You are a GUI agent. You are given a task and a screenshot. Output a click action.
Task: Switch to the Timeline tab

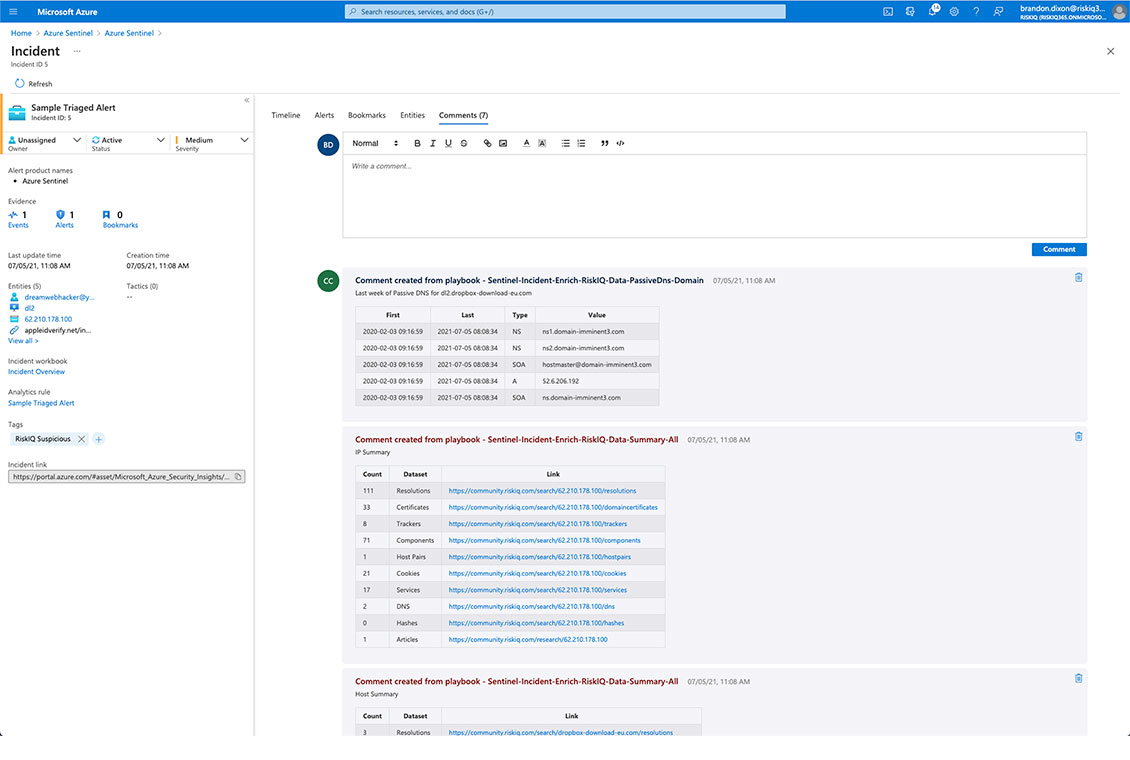(285, 115)
